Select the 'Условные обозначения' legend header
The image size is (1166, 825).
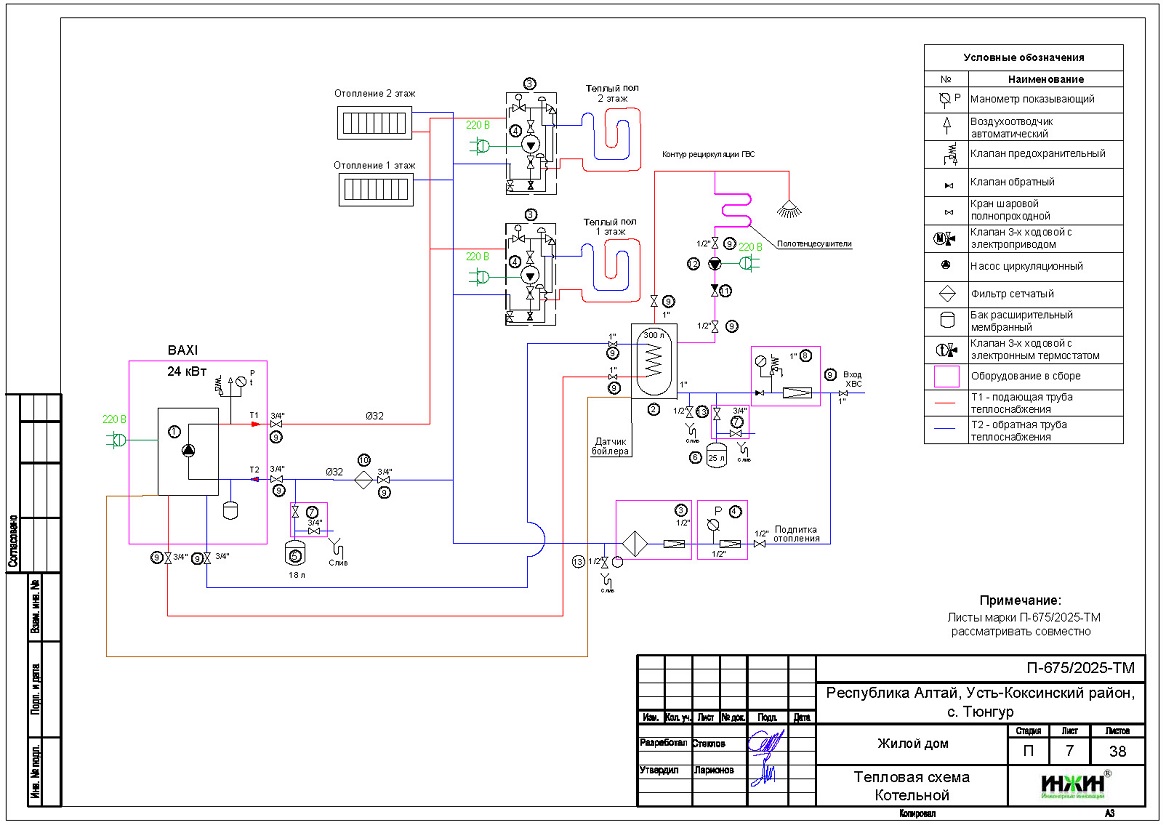(1023, 58)
